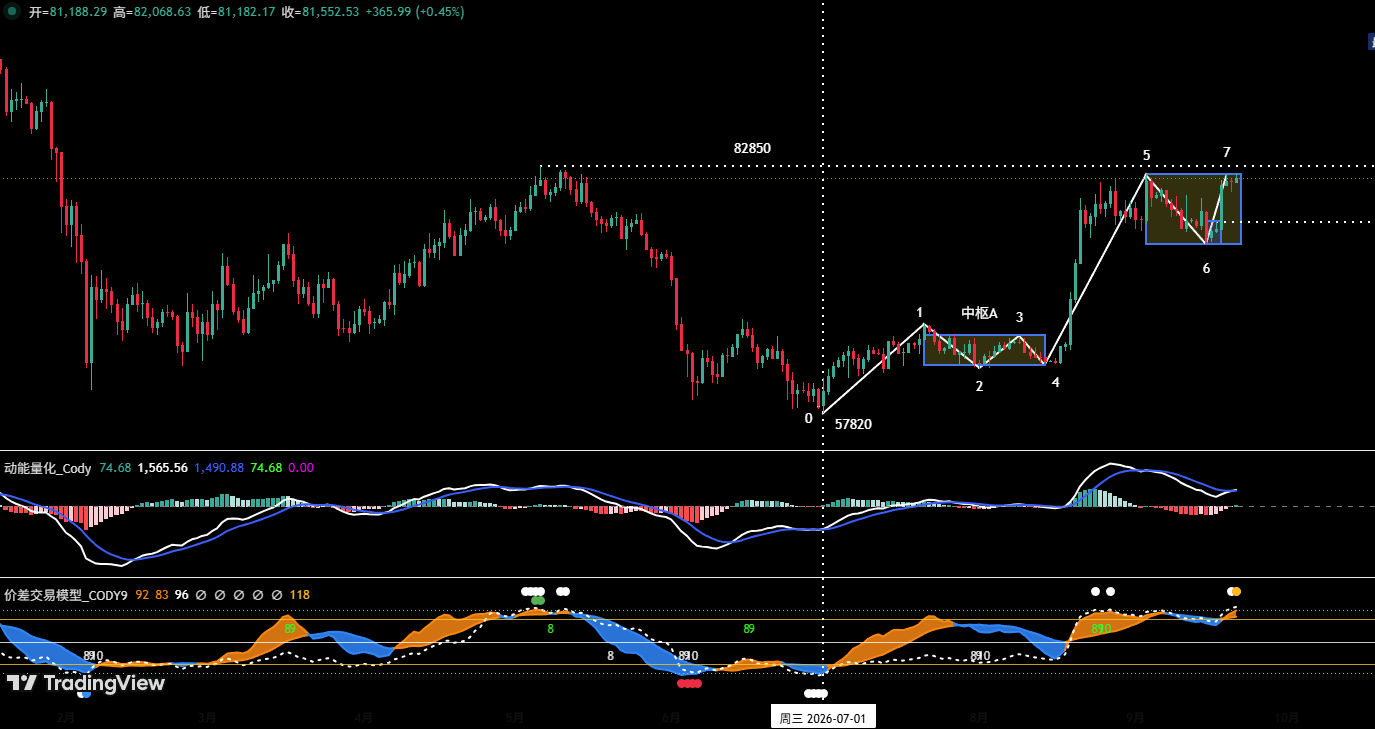Click the 10月 time axis label
Image resolution: width=1375 pixels, height=729 pixels.
tap(1287, 717)
